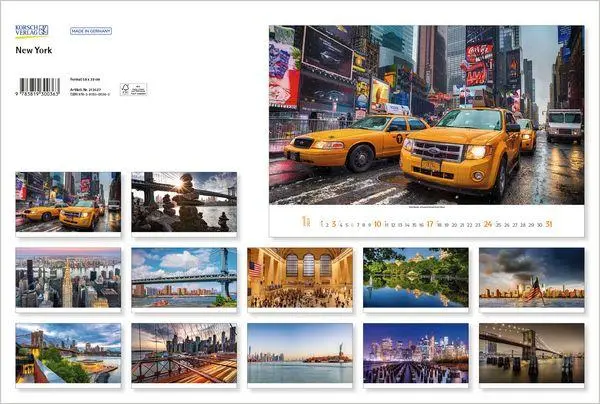Viewport: 600px width, 404px height.
Task: Click date 24 on the calendar strip
Action: [488, 224]
